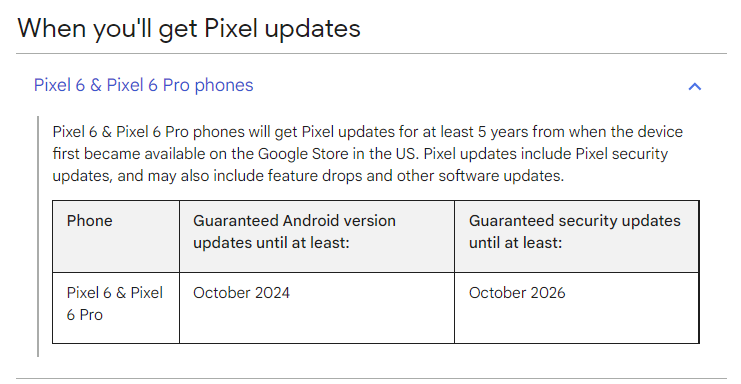Click the Pixel 6 & Pixel 6 Pro phones heading
The width and height of the screenshot is (741, 384).
coord(144,85)
